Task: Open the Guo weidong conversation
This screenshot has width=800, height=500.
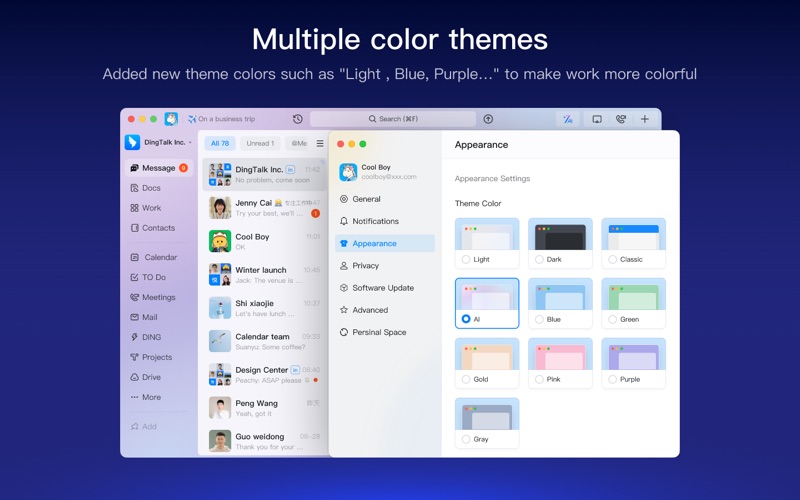Action: [264, 441]
